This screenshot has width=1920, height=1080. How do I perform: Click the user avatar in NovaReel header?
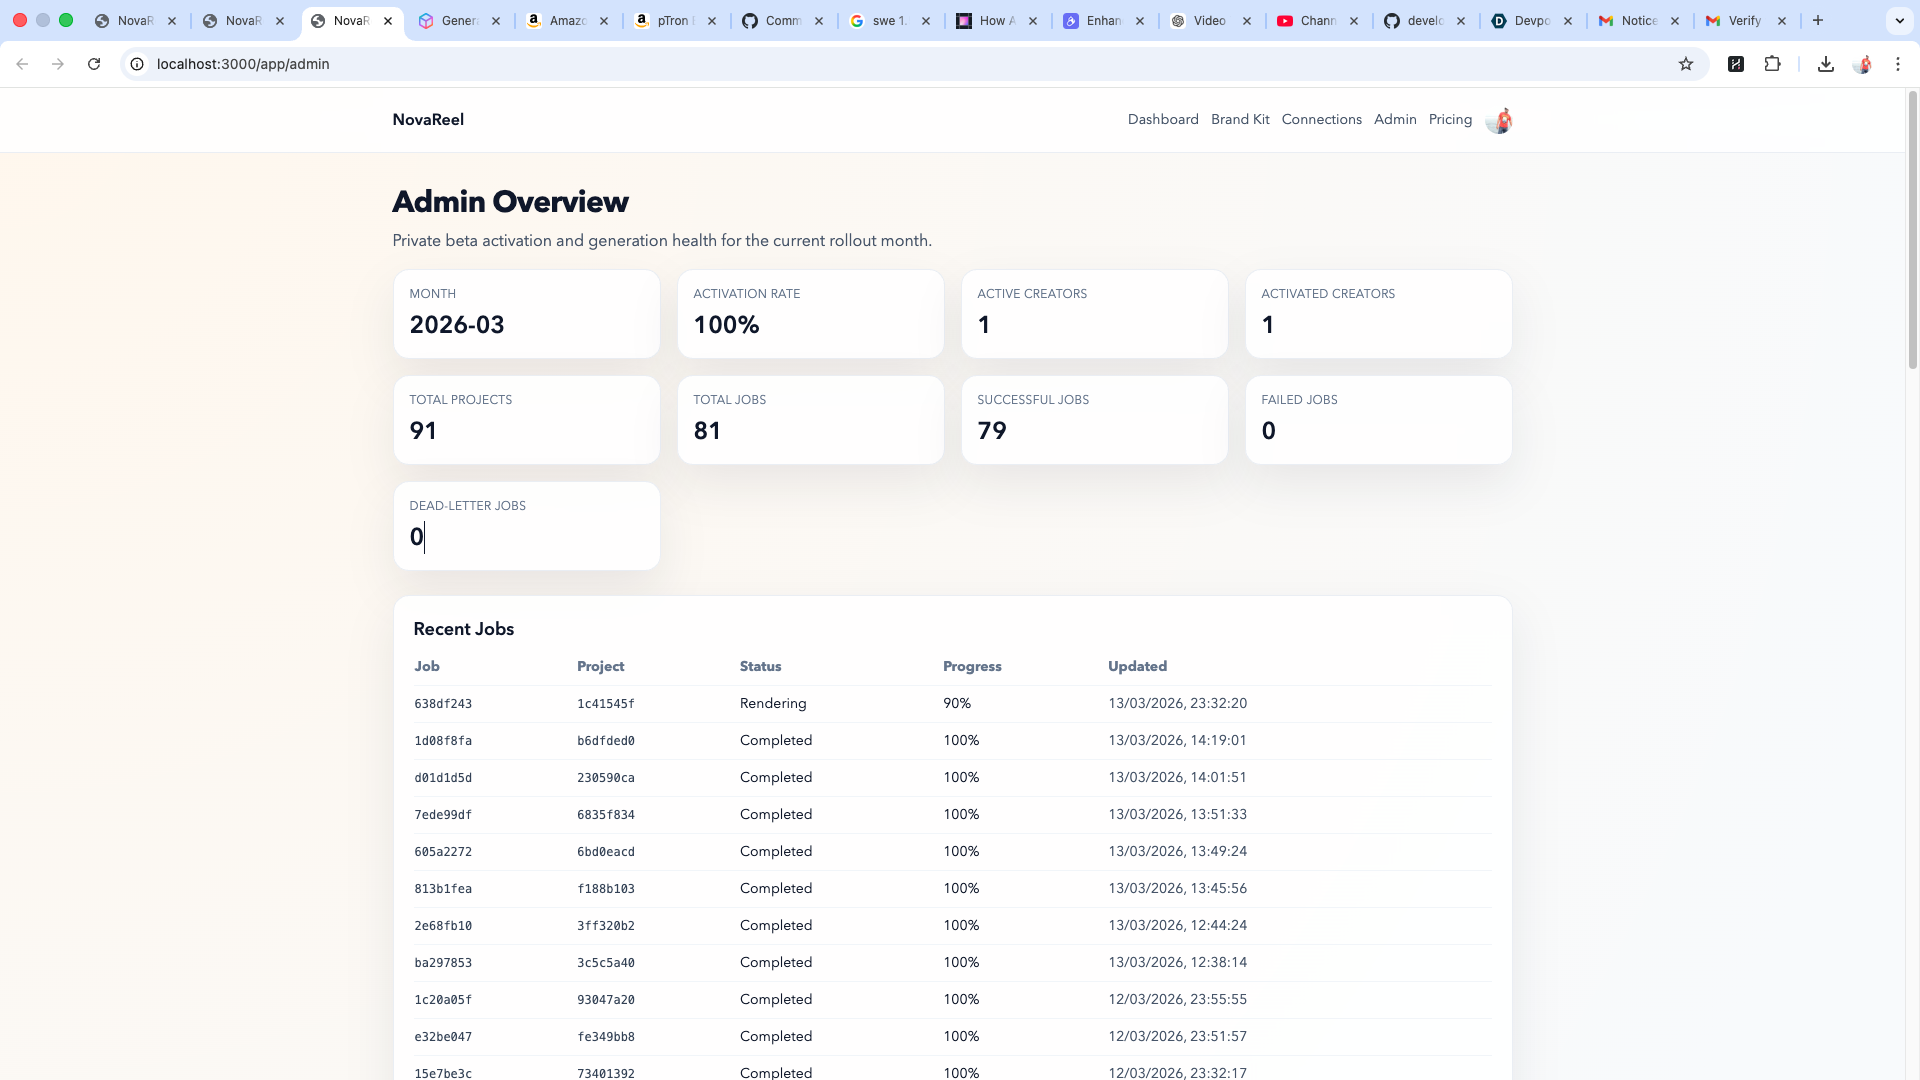tap(1498, 120)
